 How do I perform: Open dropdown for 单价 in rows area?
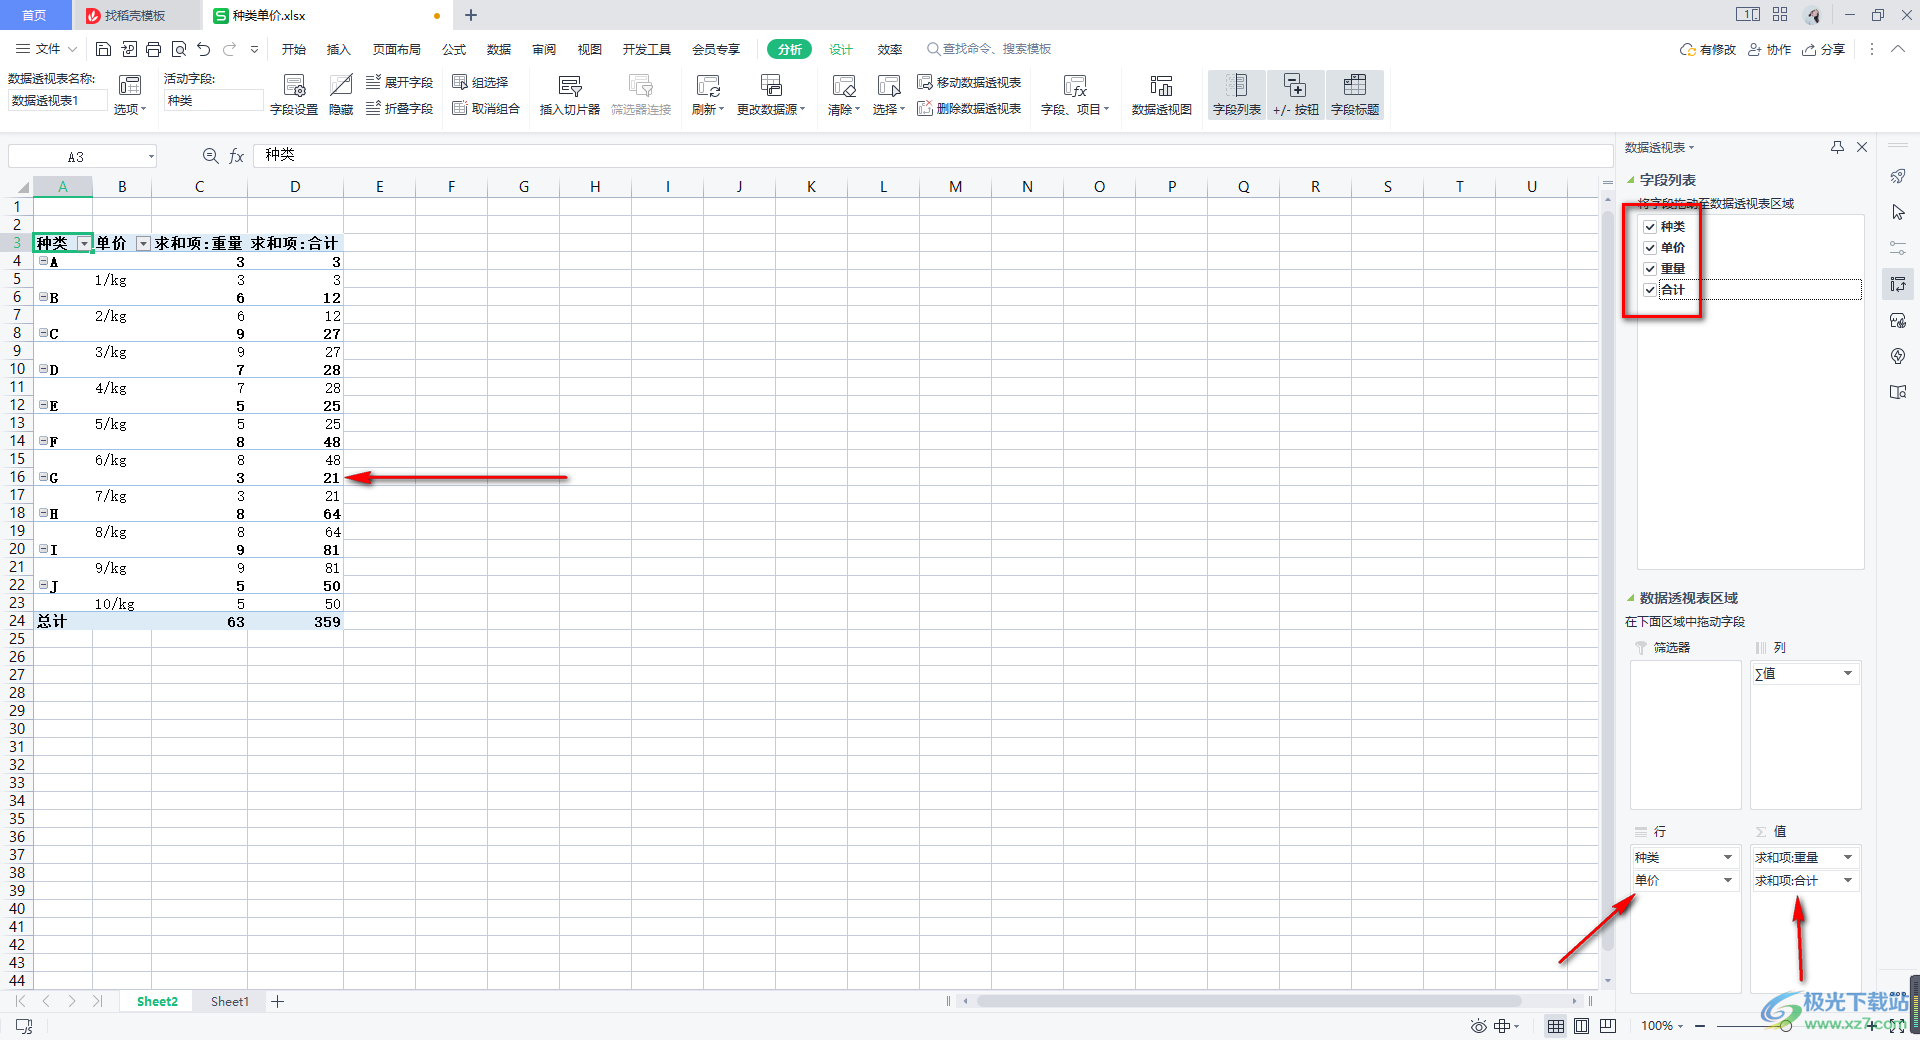tap(1727, 880)
